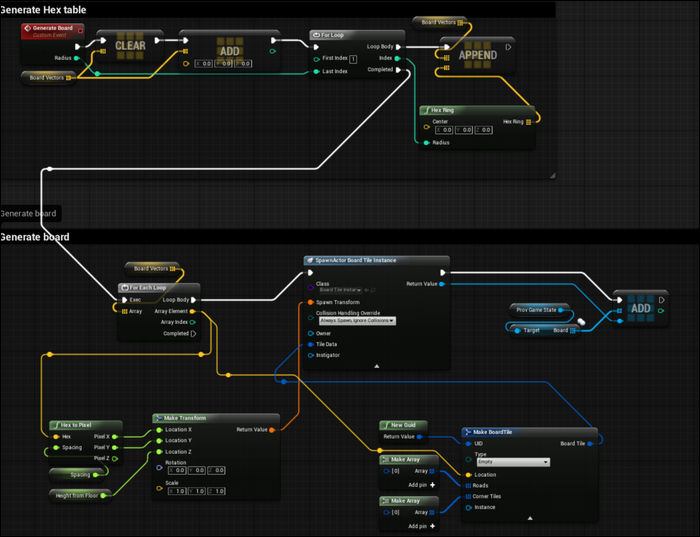
Task: Click the Location X pin label in Make Transform
Action: pyautogui.click(x=179, y=430)
